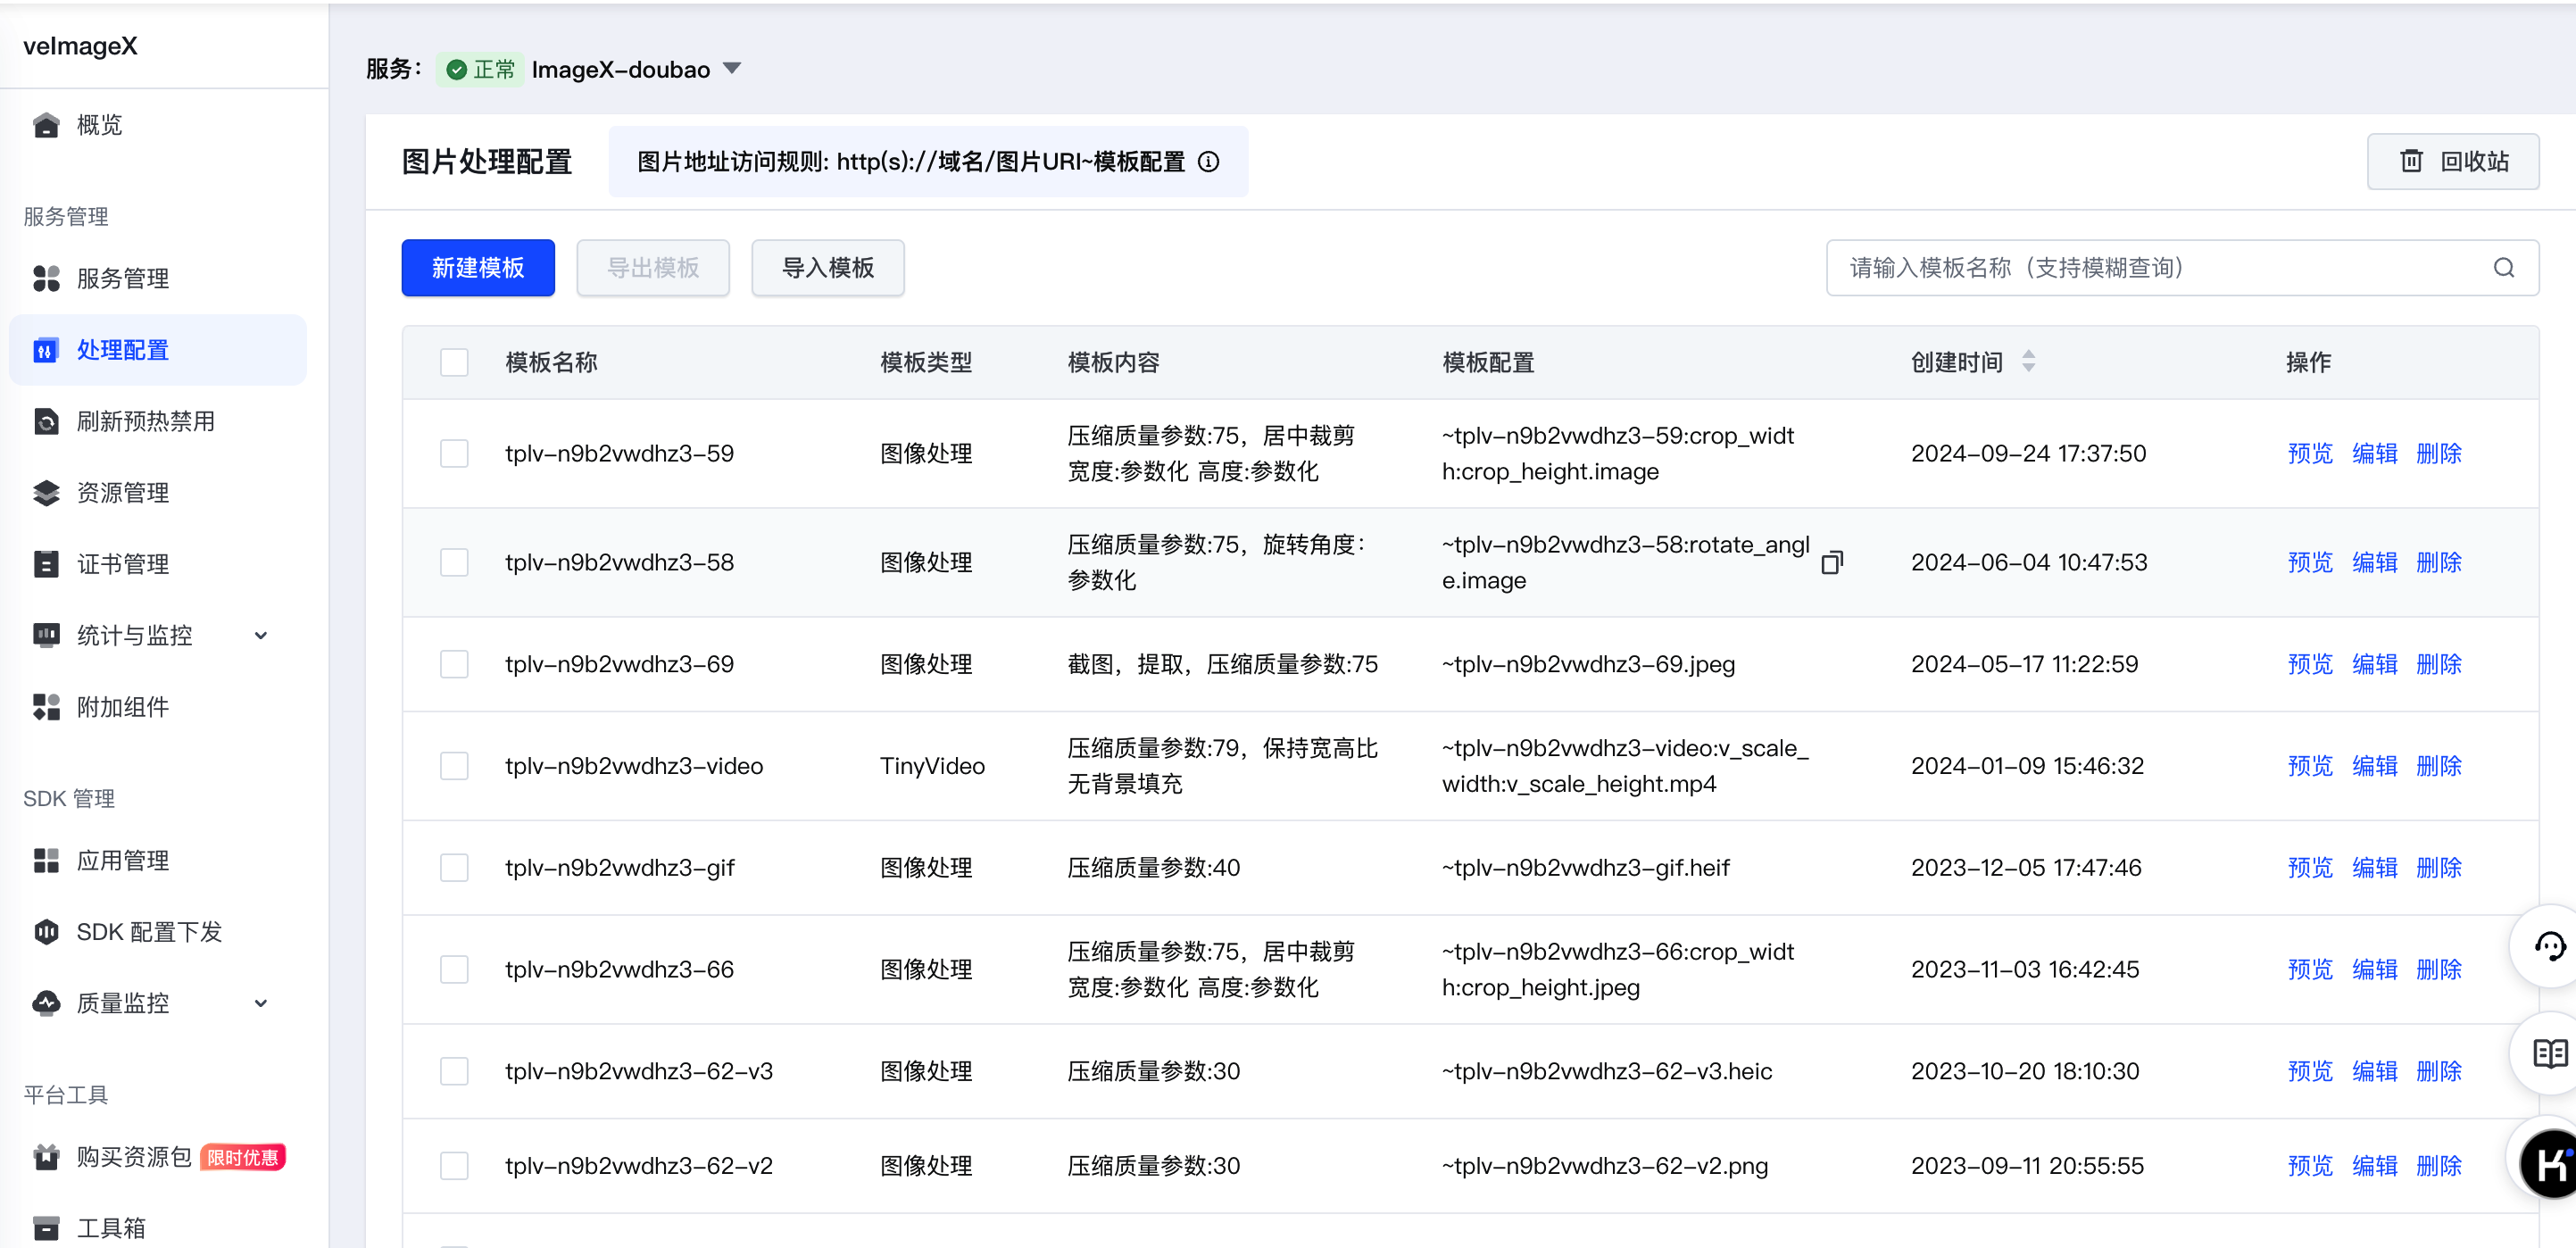Open the customer support headset floating icon
Screen dimensions: 2576x1248
2549,945
